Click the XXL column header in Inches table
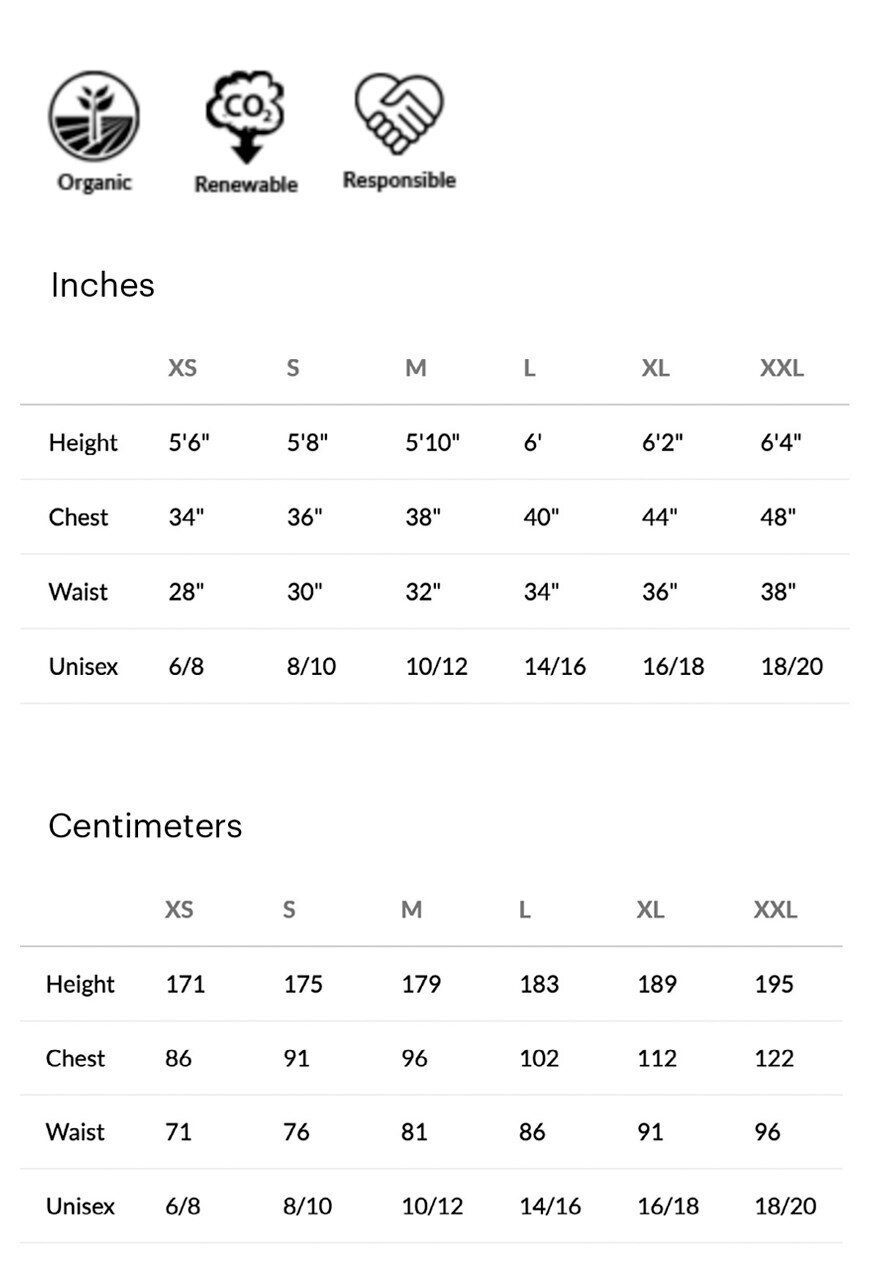Screen dimensions: 870x1262 tap(781, 368)
